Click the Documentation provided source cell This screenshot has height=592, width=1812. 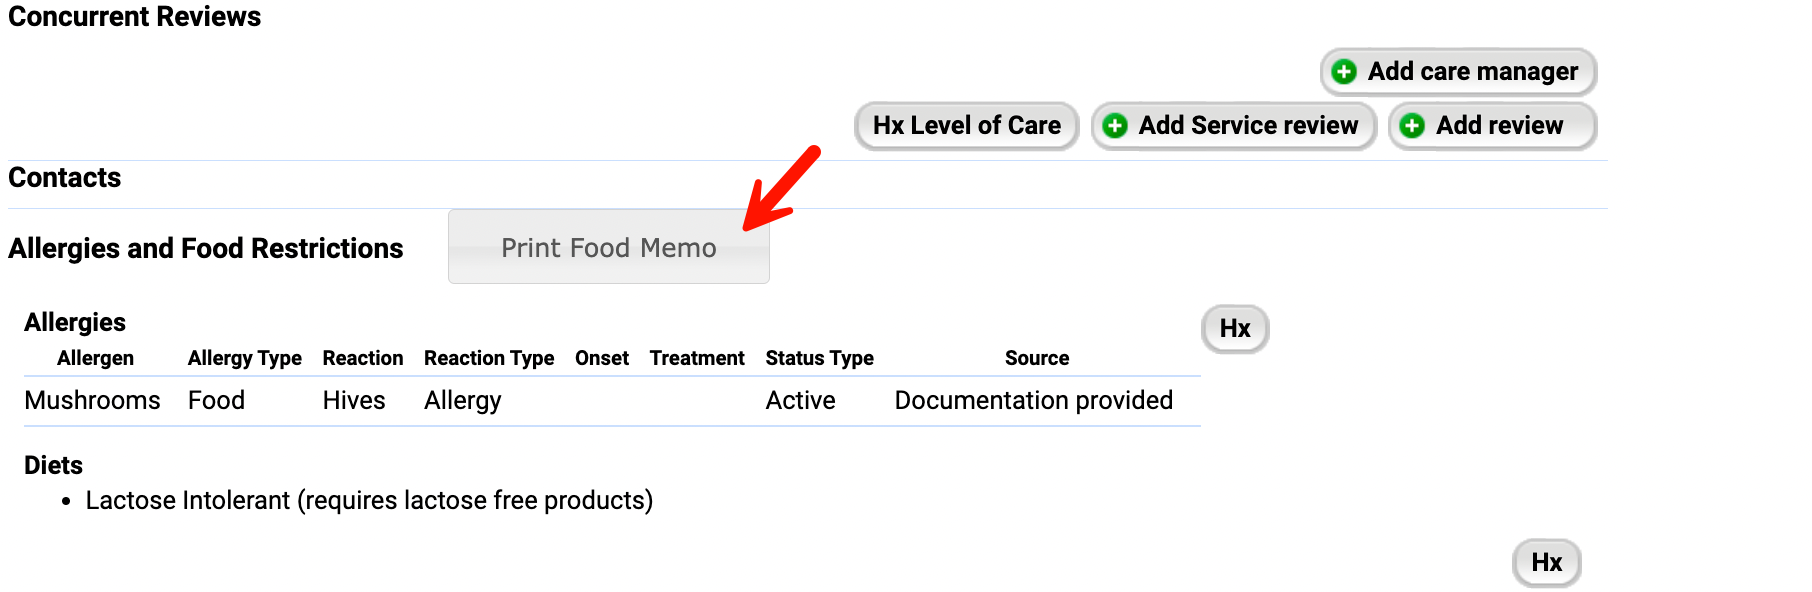click(1034, 401)
